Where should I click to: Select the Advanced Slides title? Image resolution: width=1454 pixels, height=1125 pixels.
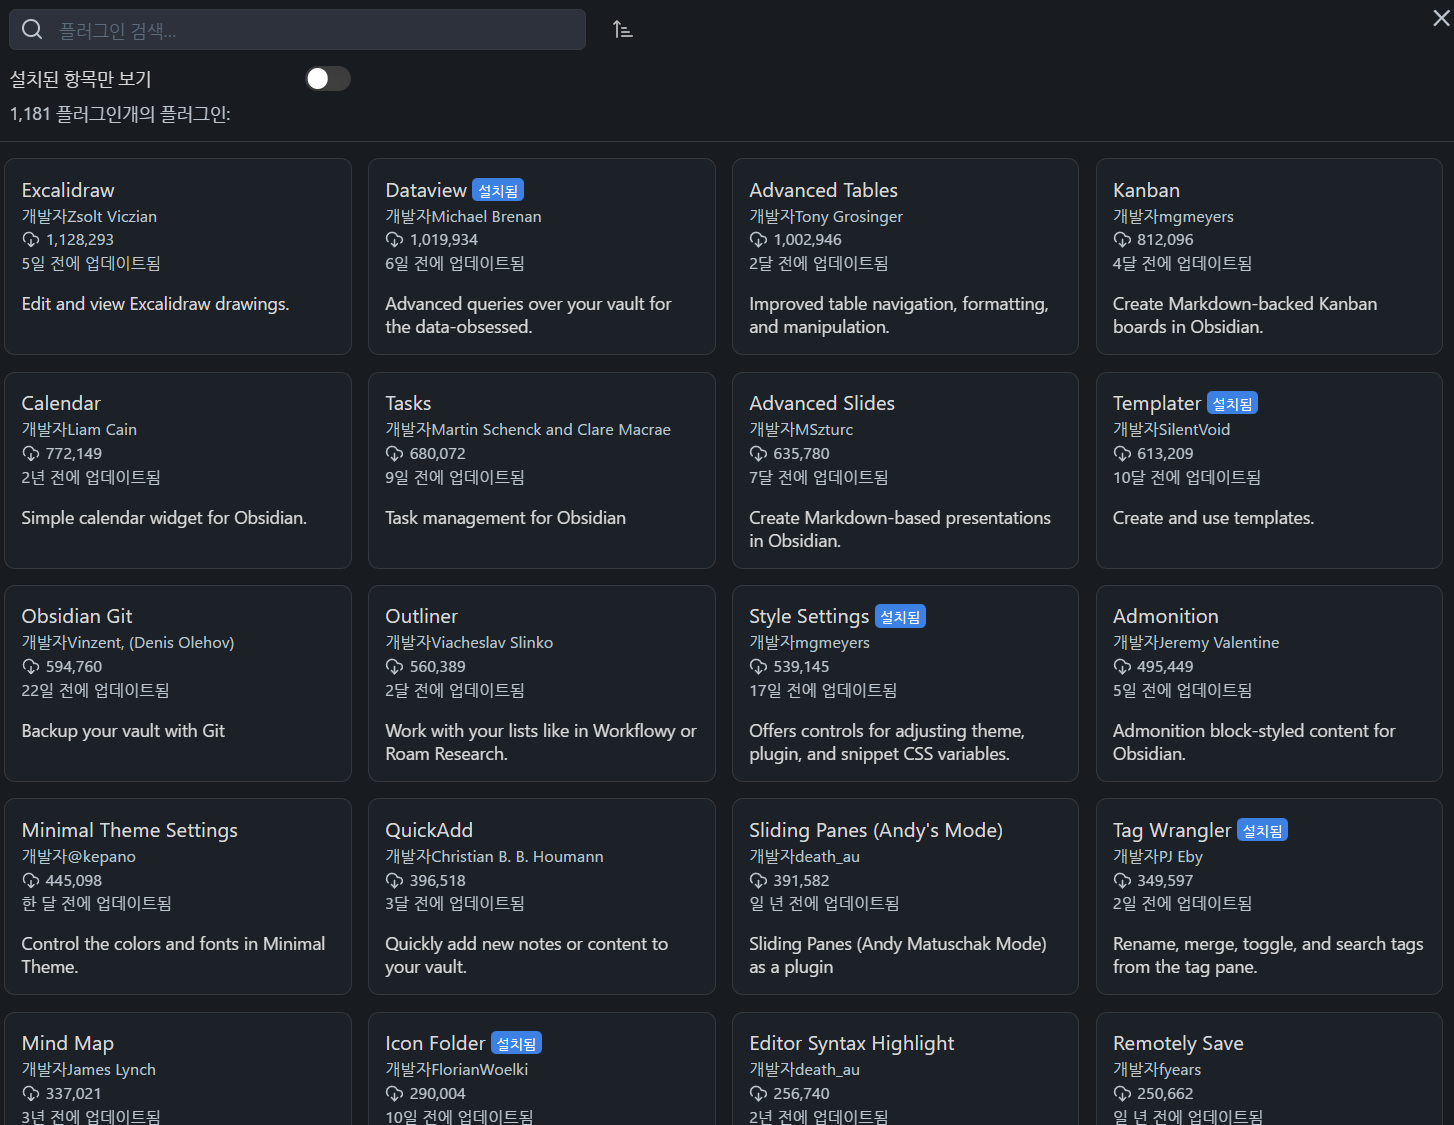pos(822,403)
